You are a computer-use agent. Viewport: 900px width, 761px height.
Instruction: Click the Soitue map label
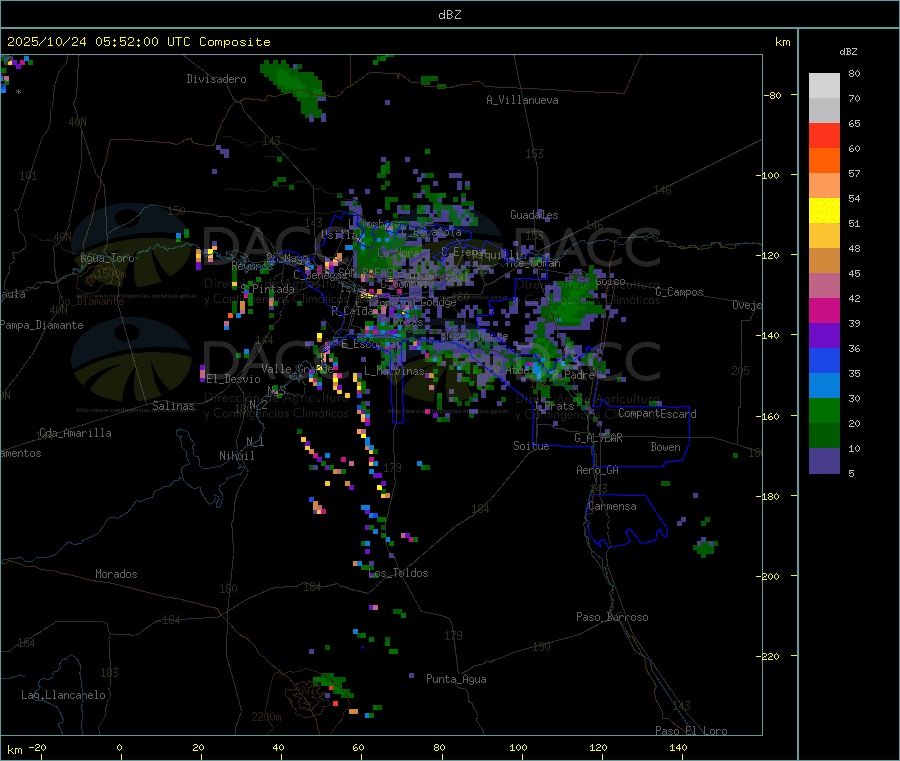click(x=531, y=446)
